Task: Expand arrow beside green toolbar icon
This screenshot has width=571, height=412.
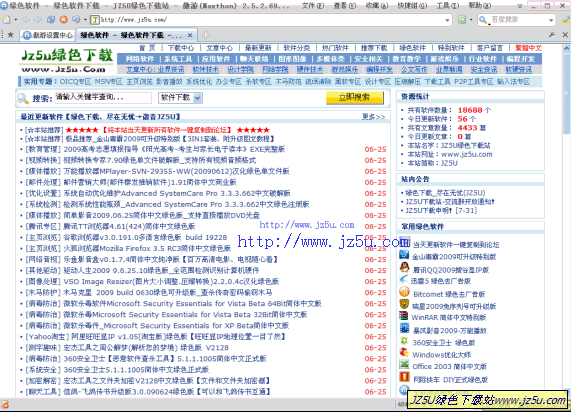Action: pos(471,20)
